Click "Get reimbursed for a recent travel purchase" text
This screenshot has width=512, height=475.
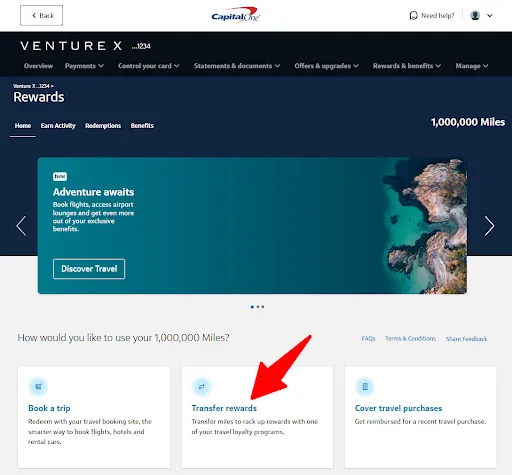click(x=420, y=422)
